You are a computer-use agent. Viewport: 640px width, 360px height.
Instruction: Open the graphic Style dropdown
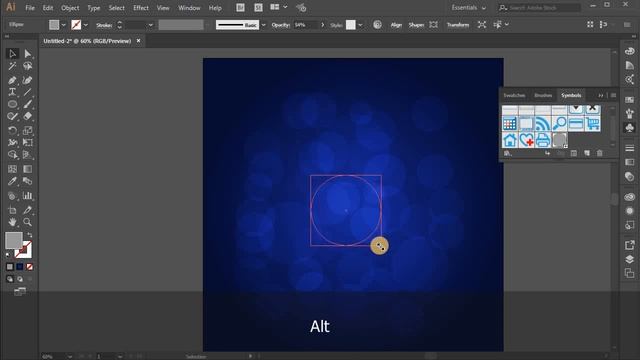tap(360, 25)
